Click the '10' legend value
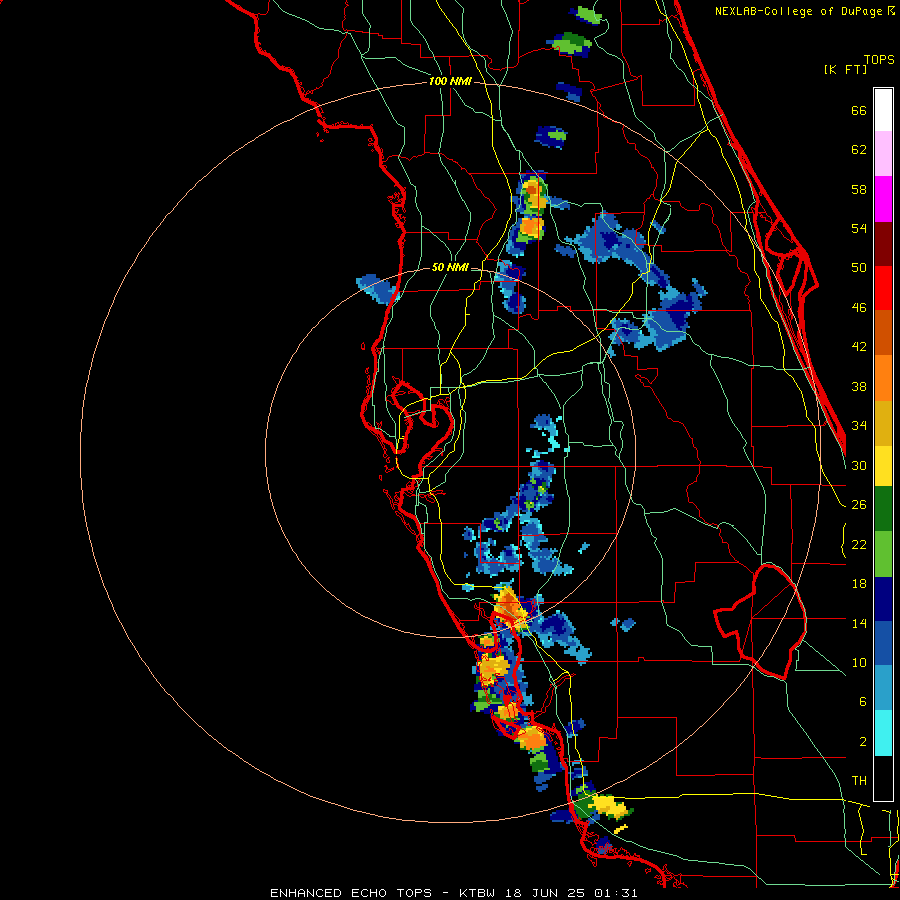 (x=859, y=663)
